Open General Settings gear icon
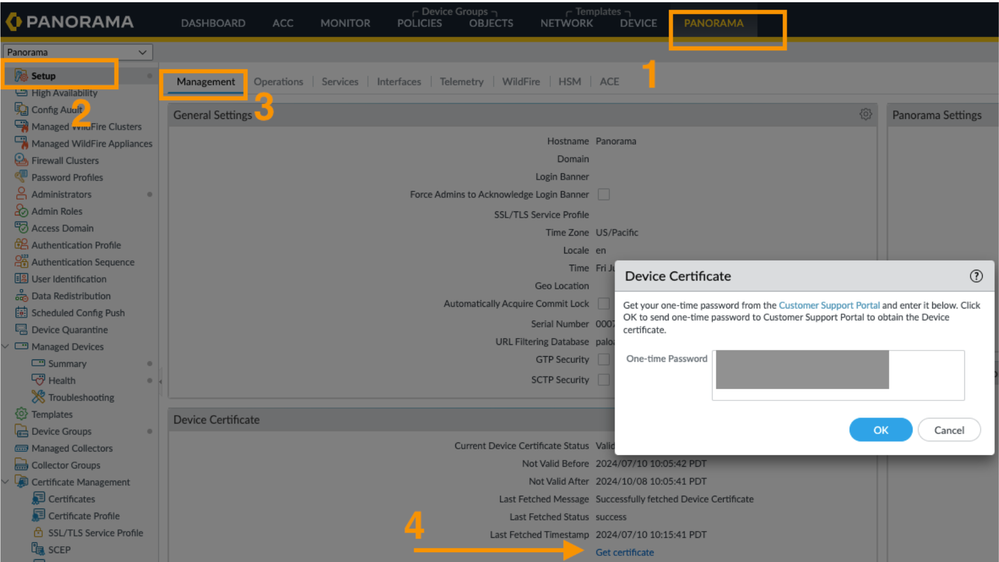 [x=865, y=115]
